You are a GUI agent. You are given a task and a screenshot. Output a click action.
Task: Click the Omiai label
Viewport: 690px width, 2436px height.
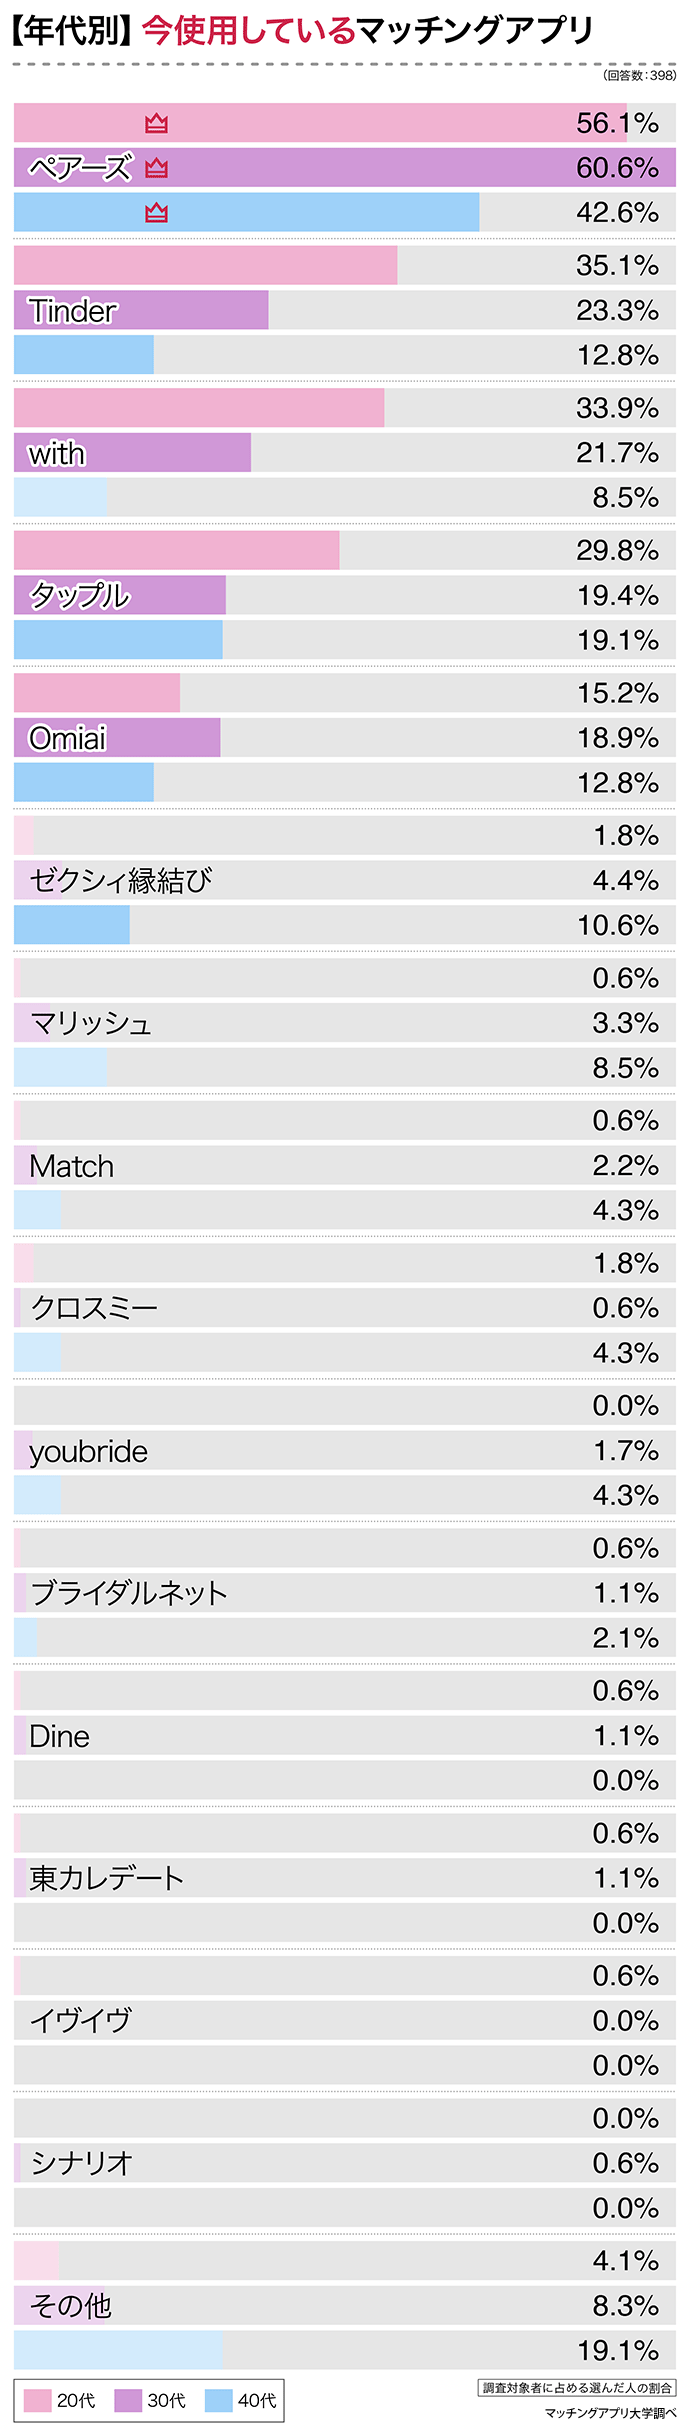[x=67, y=738]
